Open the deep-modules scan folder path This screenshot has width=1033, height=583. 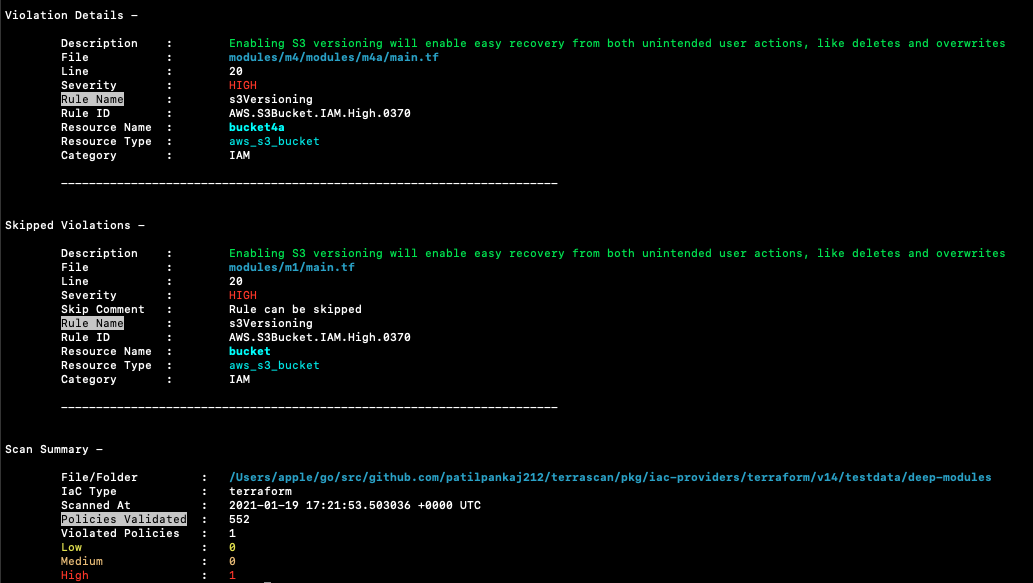pos(610,477)
